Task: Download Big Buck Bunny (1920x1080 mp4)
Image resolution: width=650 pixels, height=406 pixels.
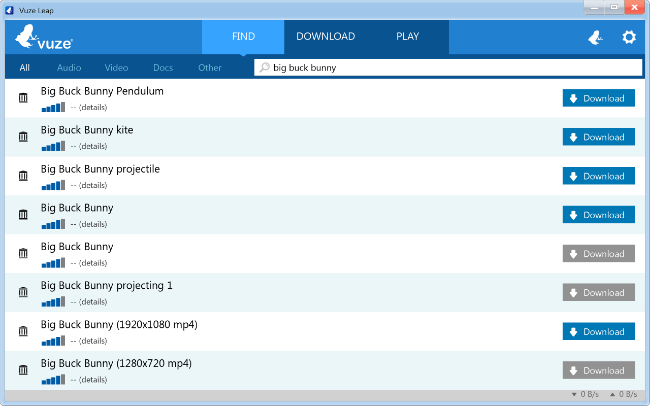Action: pos(599,331)
